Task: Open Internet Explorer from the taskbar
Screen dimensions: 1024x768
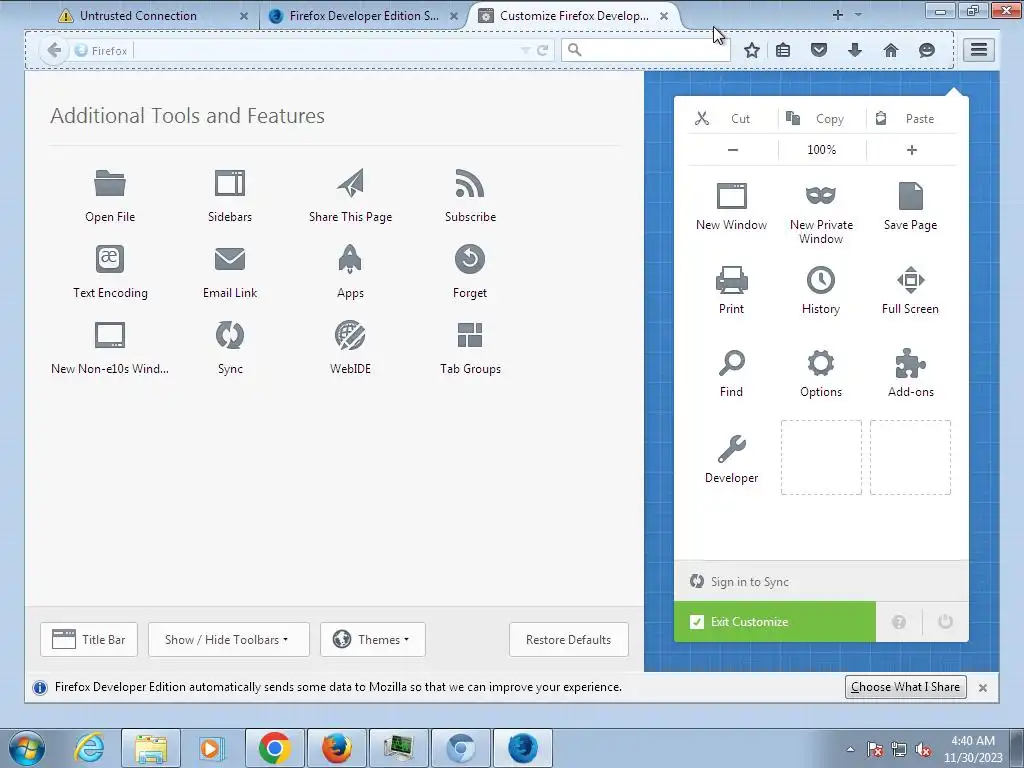Action: (89, 748)
